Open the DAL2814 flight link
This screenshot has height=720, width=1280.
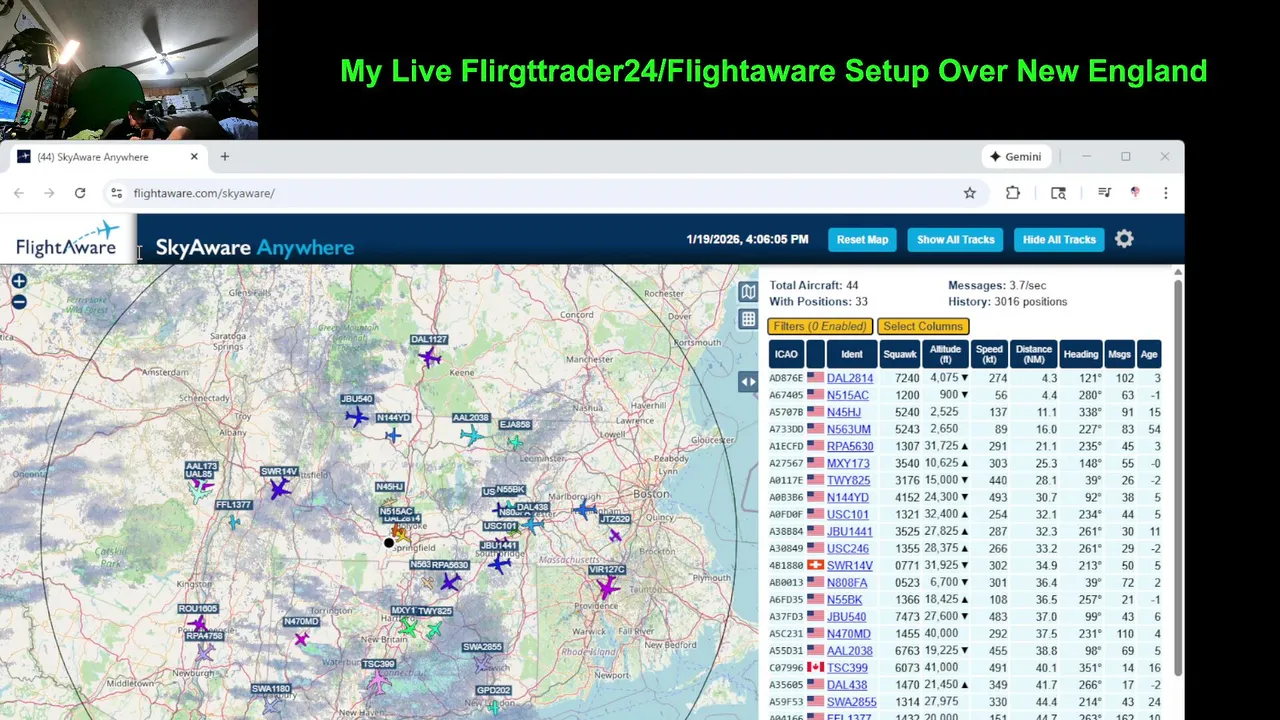[849, 378]
